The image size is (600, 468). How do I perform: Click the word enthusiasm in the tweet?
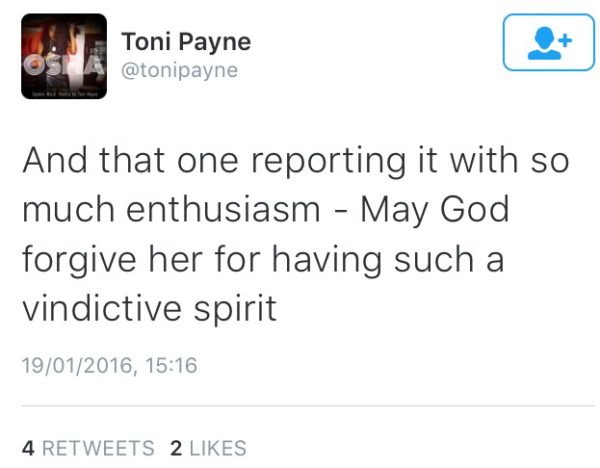click(x=223, y=209)
